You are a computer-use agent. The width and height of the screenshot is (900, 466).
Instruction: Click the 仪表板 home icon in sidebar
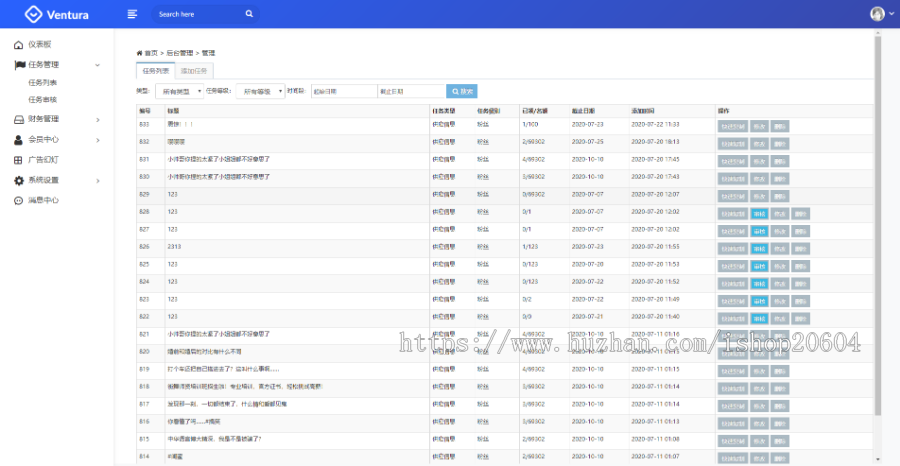pos(18,45)
